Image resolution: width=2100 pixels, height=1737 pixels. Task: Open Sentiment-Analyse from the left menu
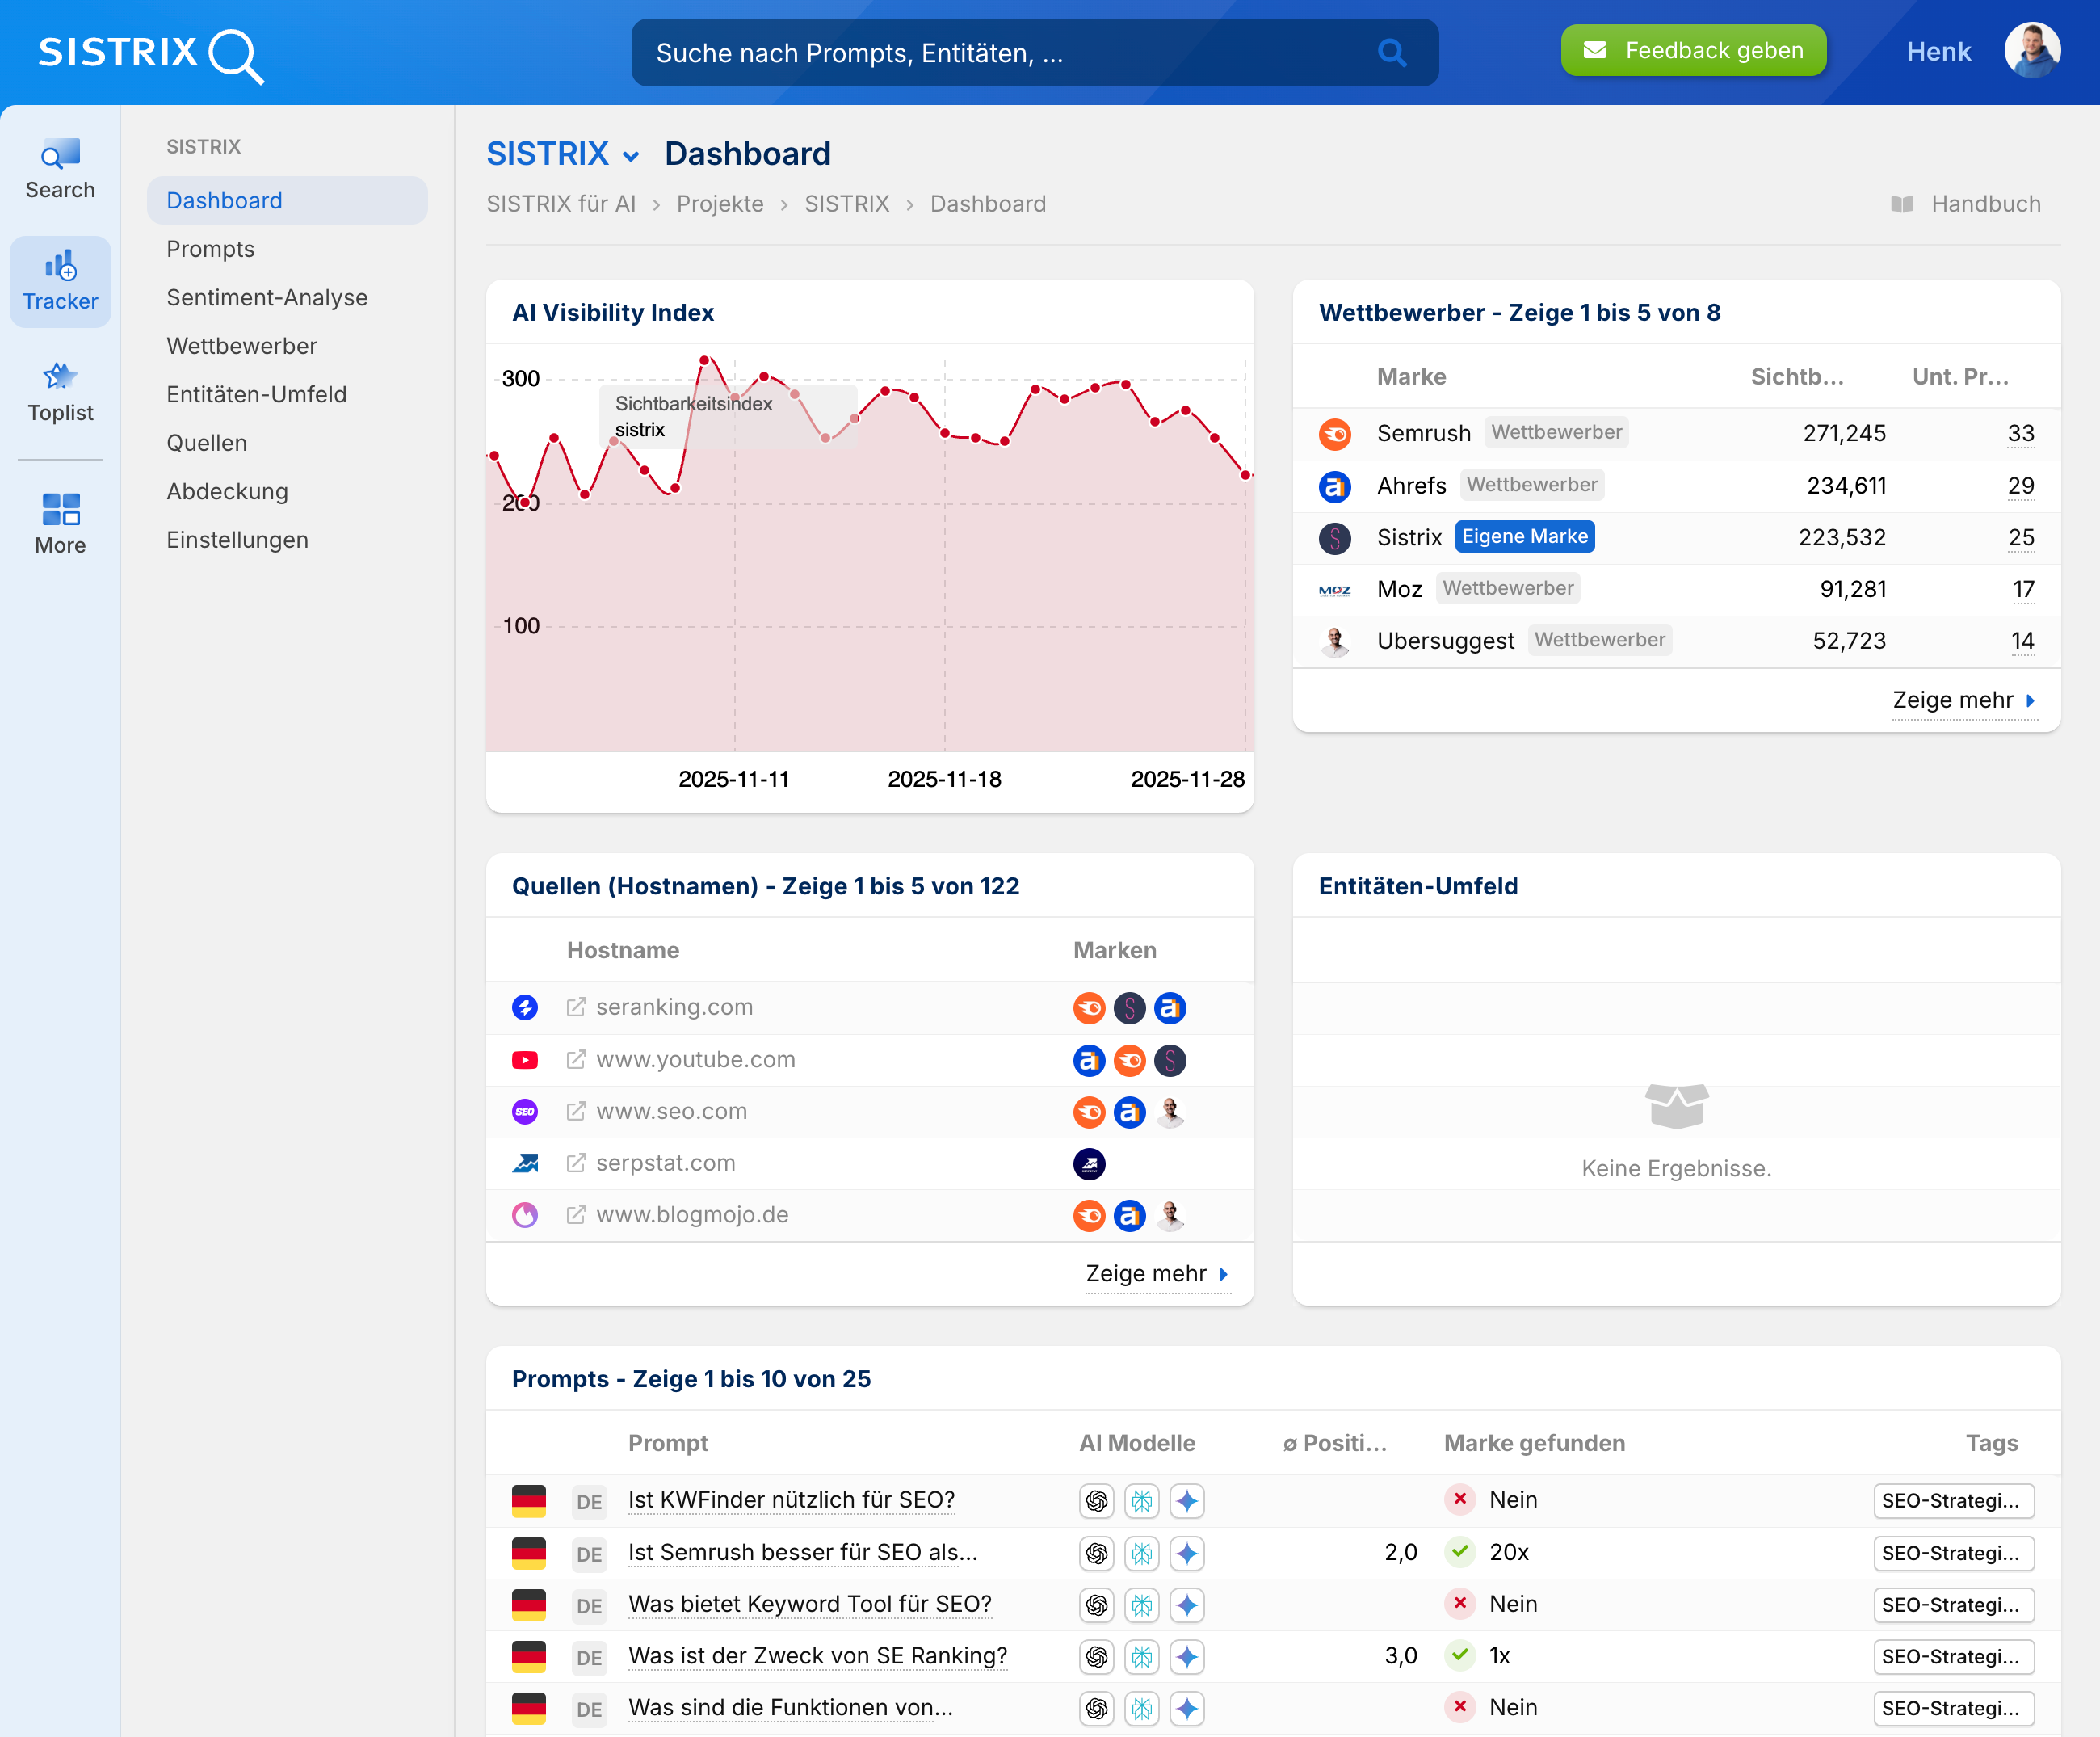tap(266, 297)
